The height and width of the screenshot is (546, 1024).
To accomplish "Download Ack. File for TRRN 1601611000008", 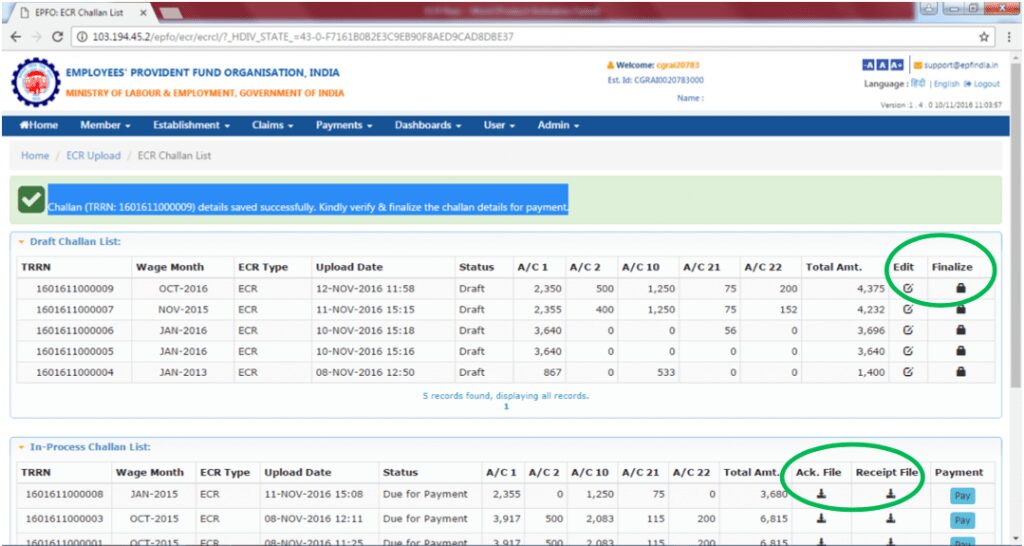I will 821,493.
